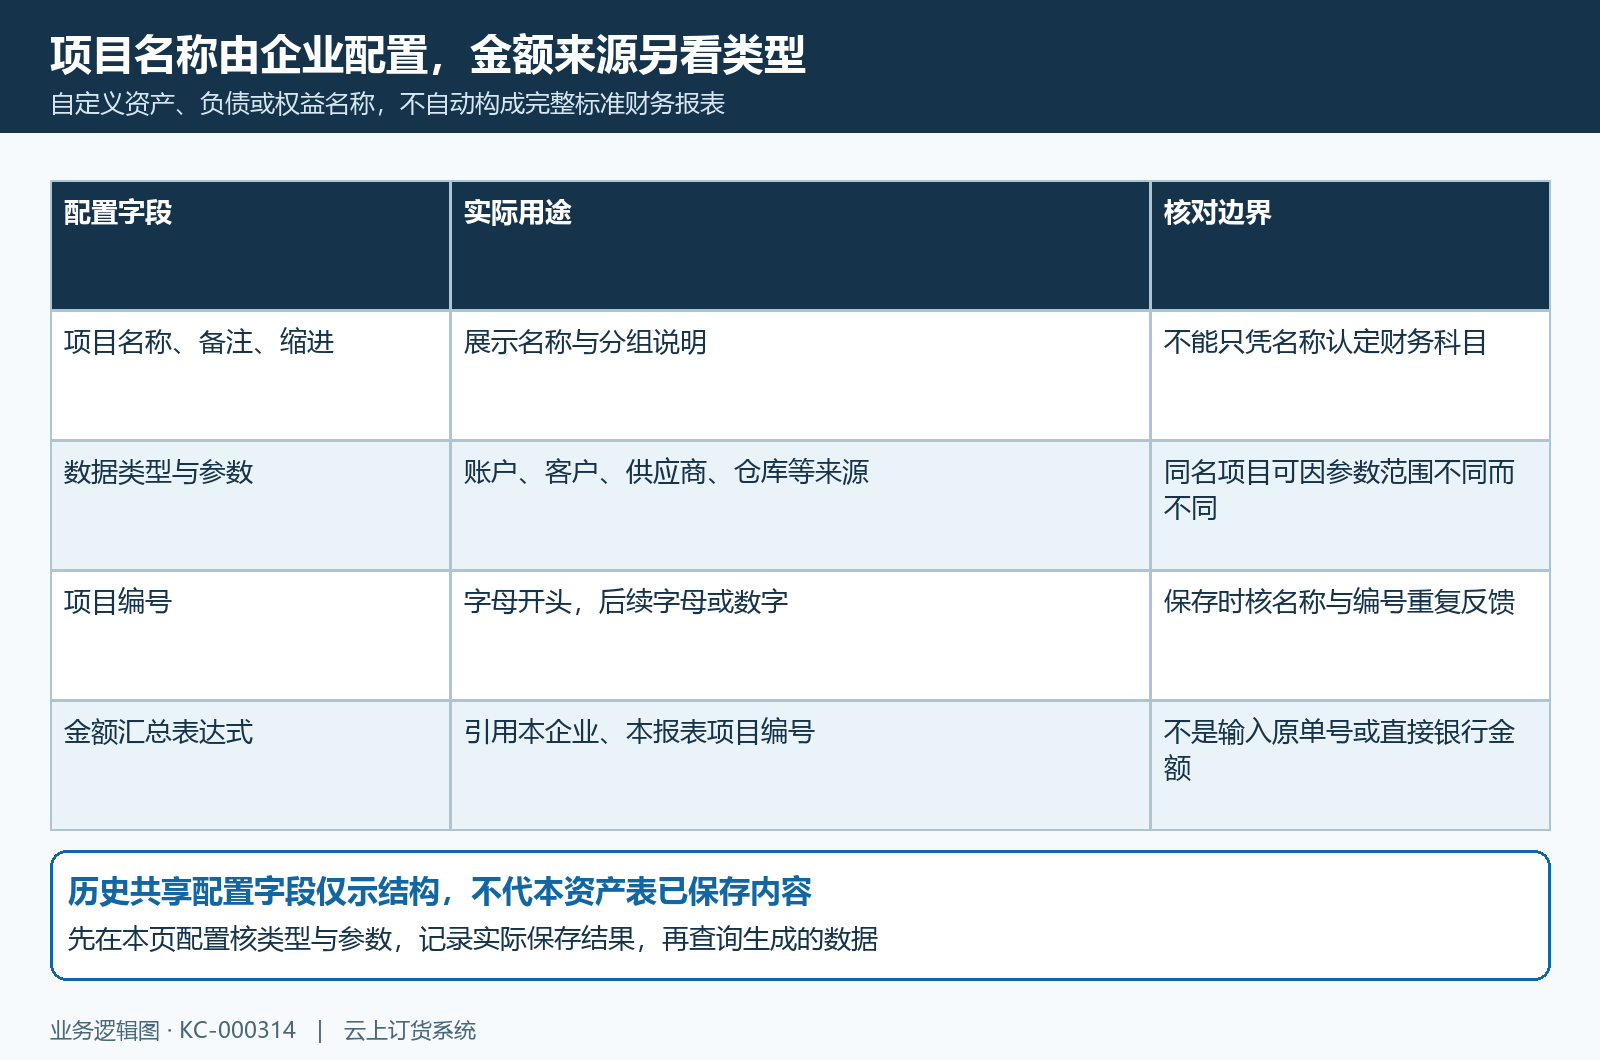The height and width of the screenshot is (1060, 1600).
Task: Click the cell 保存时核名称与编号重复反馈
Action: click(x=1350, y=636)
